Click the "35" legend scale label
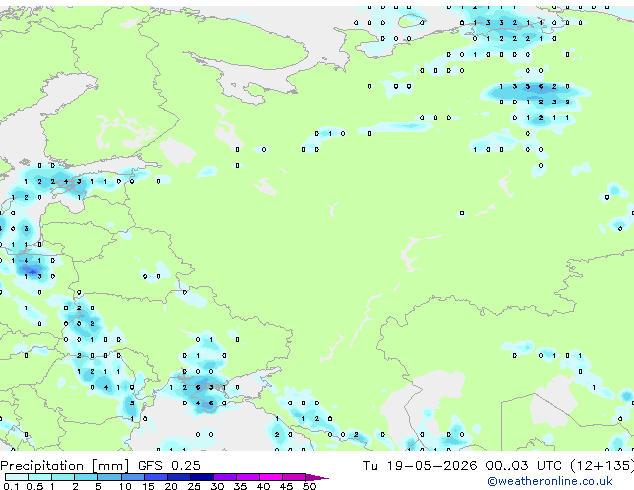The image size is (634, 490). point(240,486)
